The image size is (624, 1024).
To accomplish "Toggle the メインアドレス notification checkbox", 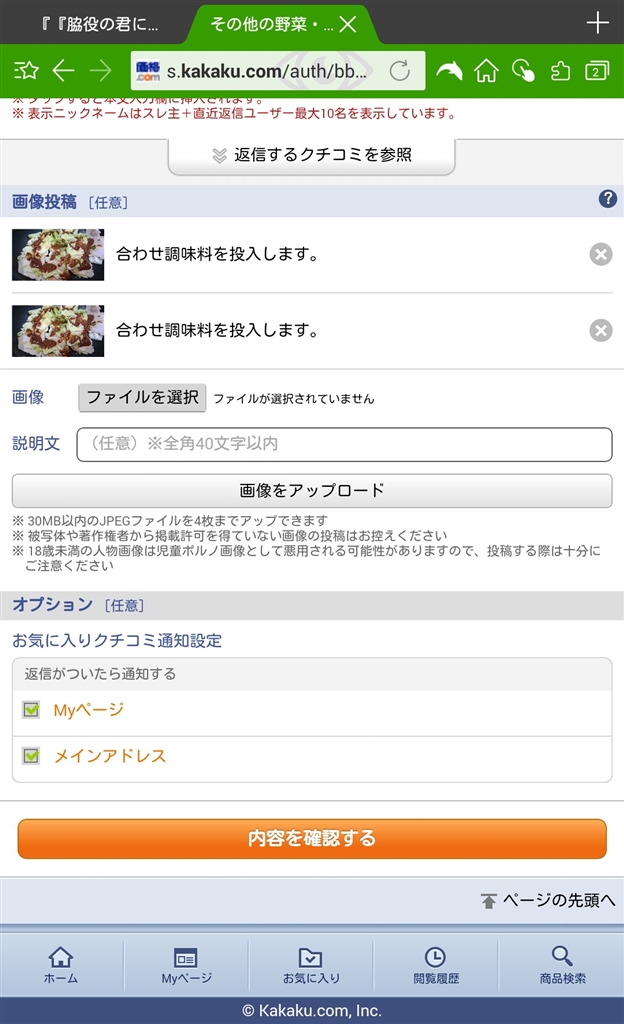I will coord(31,756).
